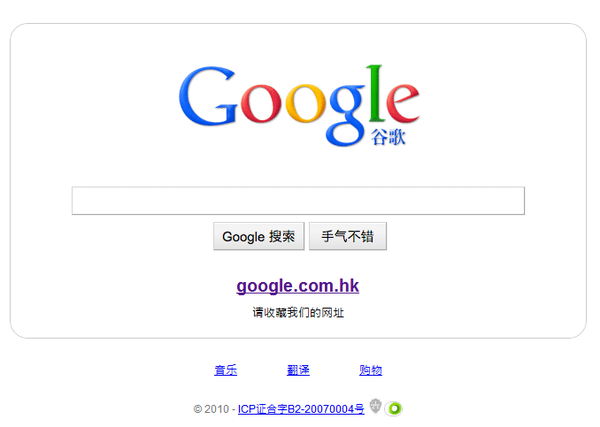The width and height of the screenshot is (600, 427).
Task: Click the blue lowercase 'g' in logo
Action: pyautogui.click(x=346, y=115)
